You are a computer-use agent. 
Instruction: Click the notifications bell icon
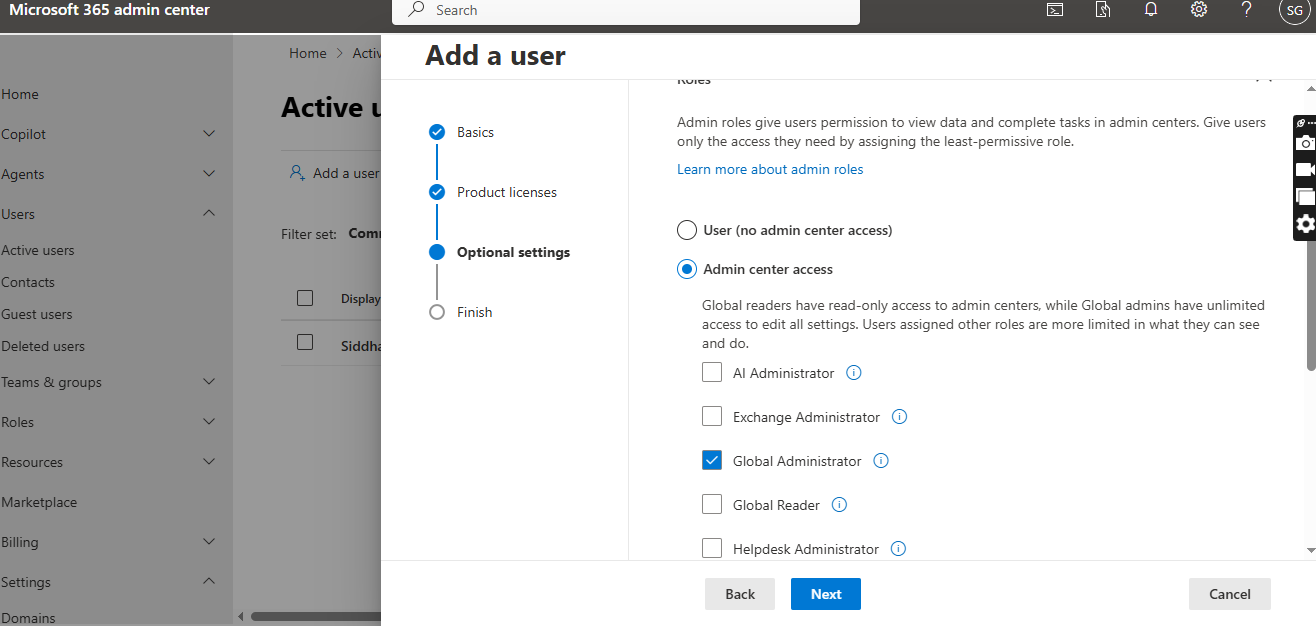coord(1151,10)
